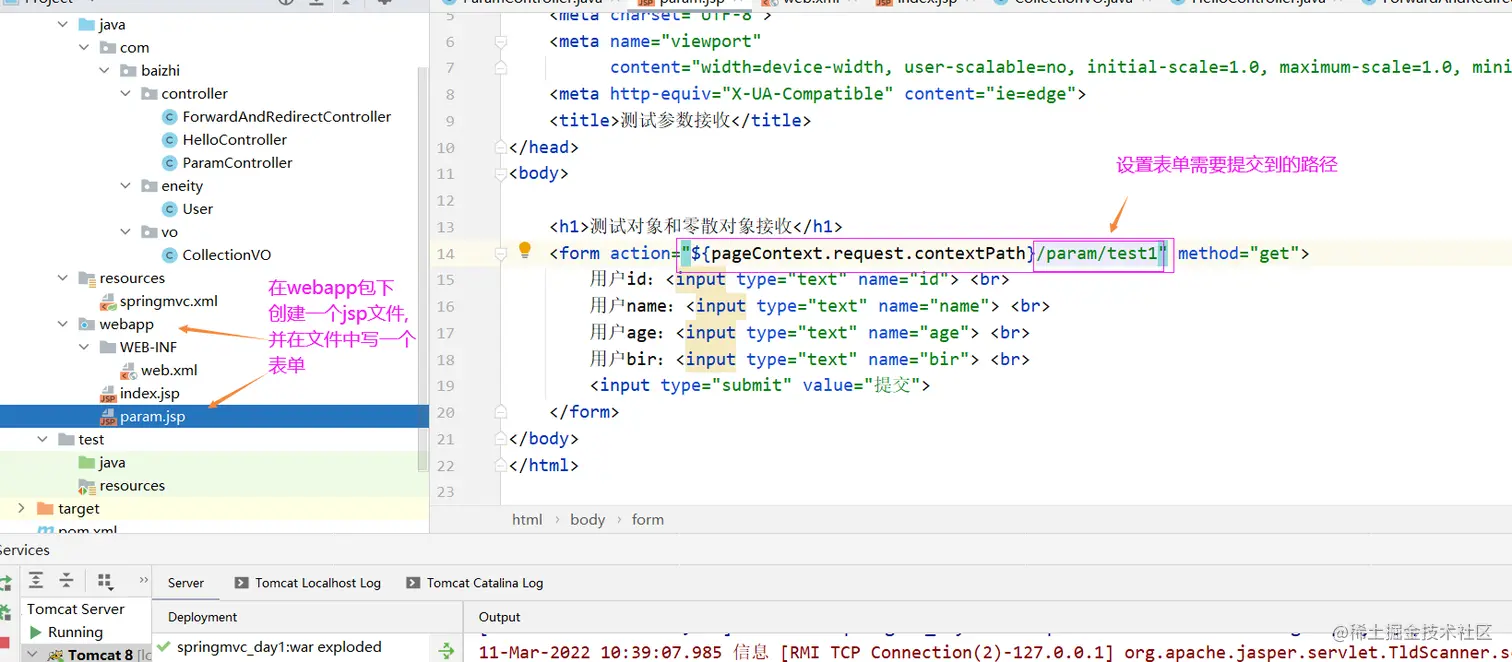
Task: Fold the meta viewport tag at line 6
Action: pos(500,42)
